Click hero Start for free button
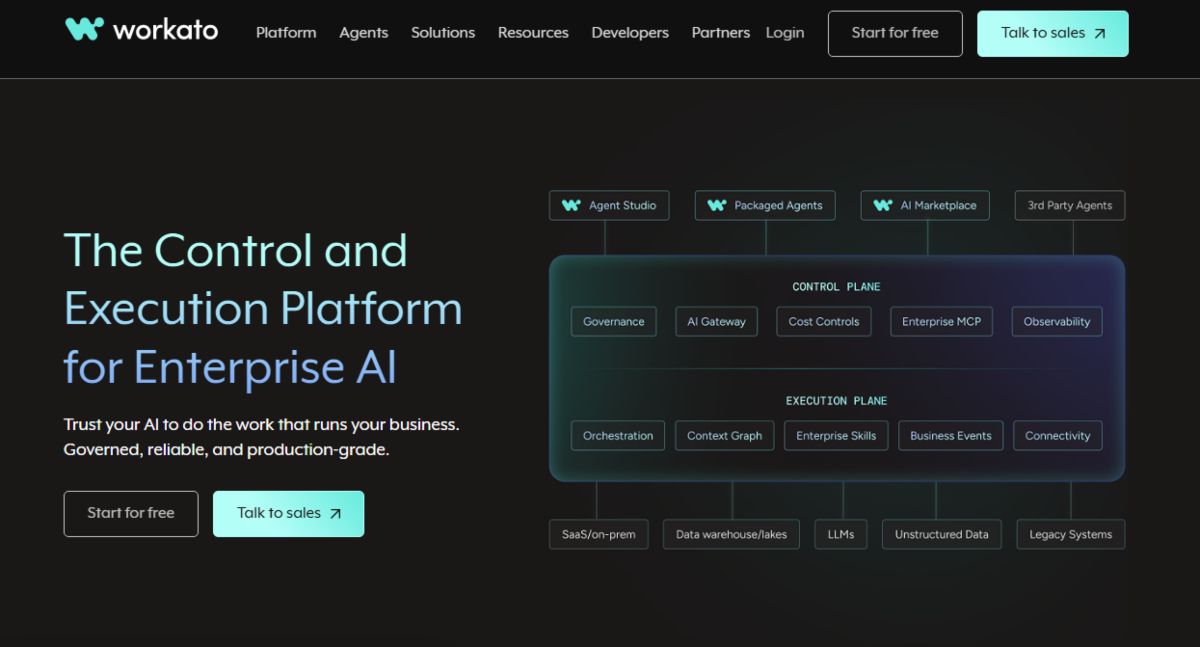This screenshot has height=647, width=1200. click(x=131, y=513)
